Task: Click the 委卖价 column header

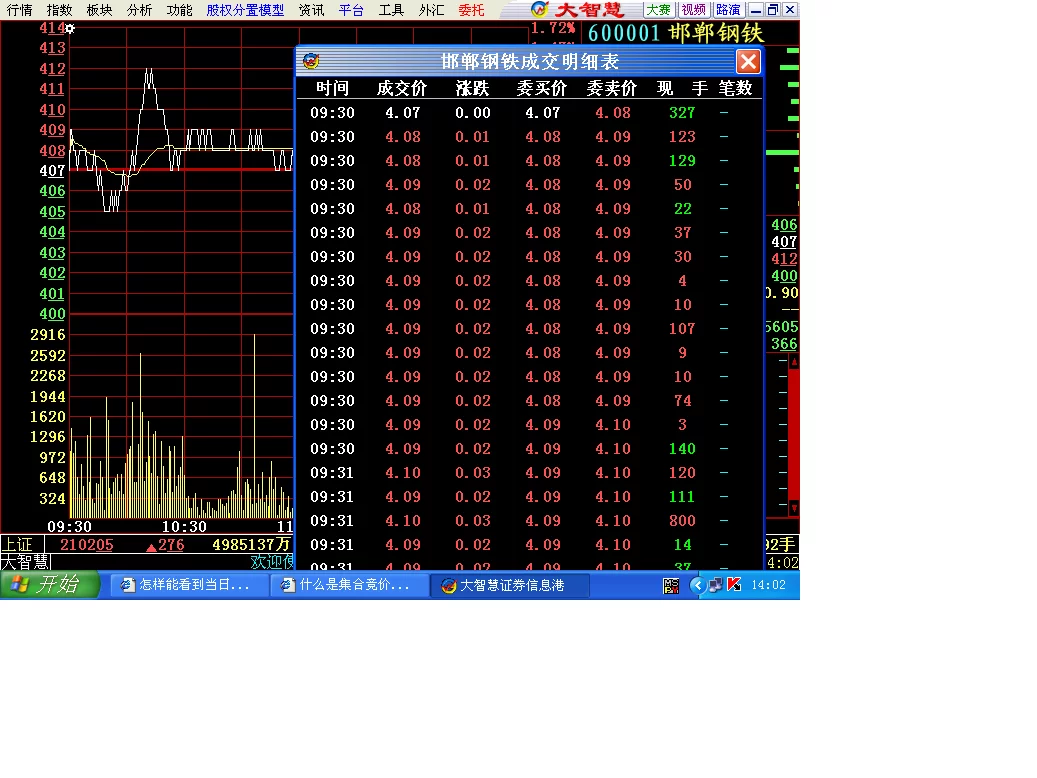Action: click(612, 88)
